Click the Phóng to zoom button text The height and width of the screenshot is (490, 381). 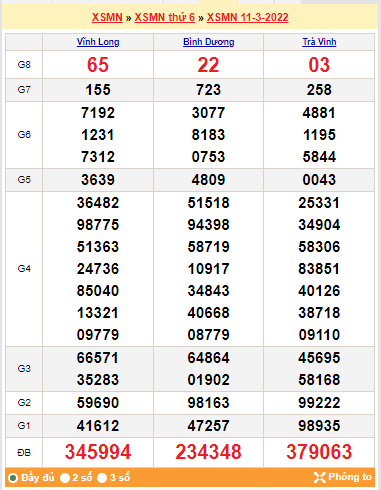pyautogui.click(x=350, y=477)
